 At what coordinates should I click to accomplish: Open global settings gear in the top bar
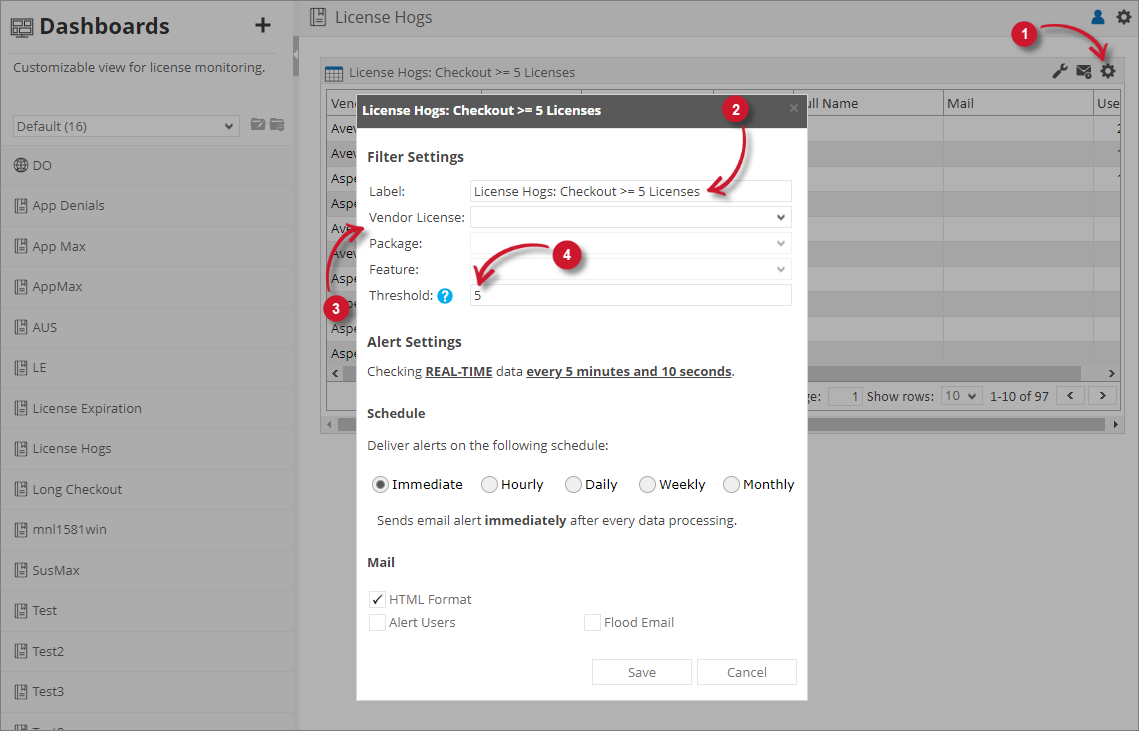click(x=1124, y=16)
